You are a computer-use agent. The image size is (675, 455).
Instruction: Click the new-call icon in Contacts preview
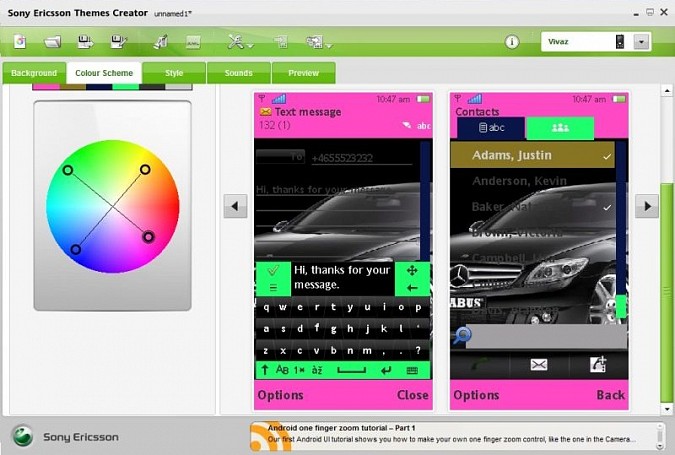(x=598, y=364)
